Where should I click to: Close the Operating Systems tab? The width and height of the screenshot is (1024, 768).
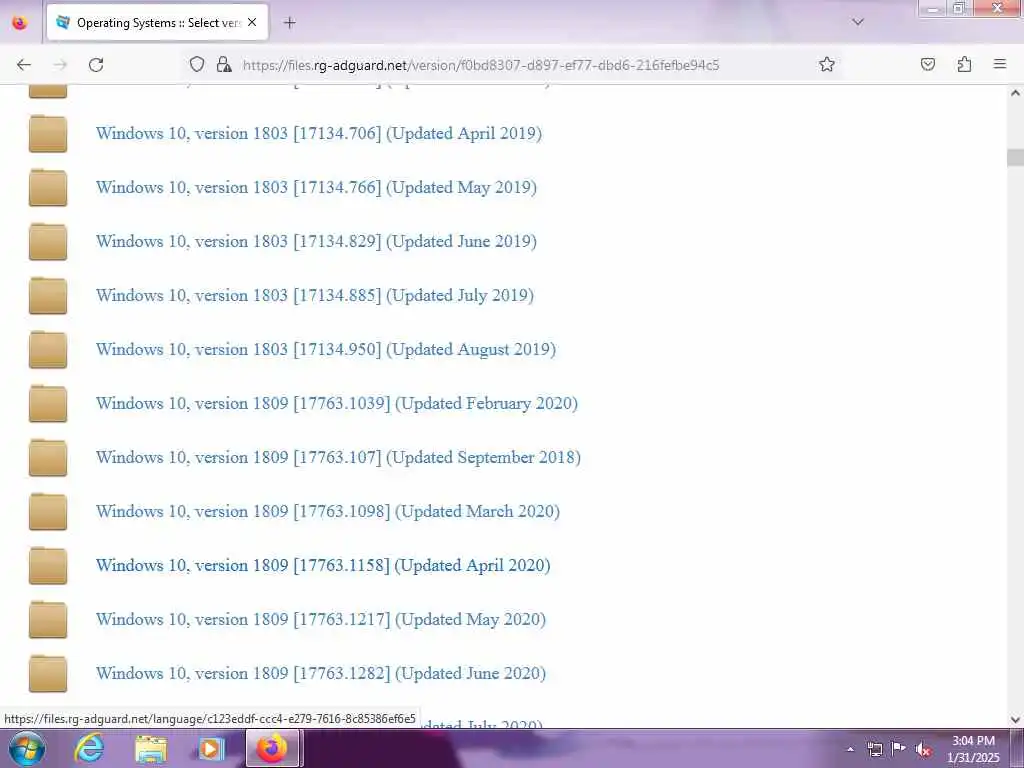(x=252, y=22)
